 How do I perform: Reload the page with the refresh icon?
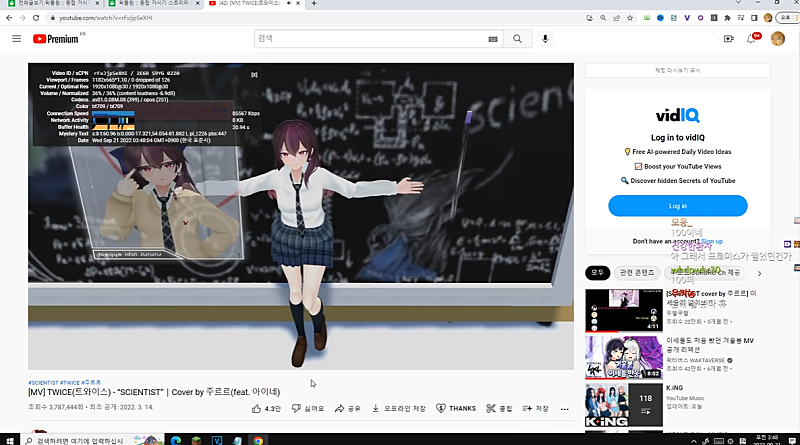pyautogui.click(x=36, y=18)
